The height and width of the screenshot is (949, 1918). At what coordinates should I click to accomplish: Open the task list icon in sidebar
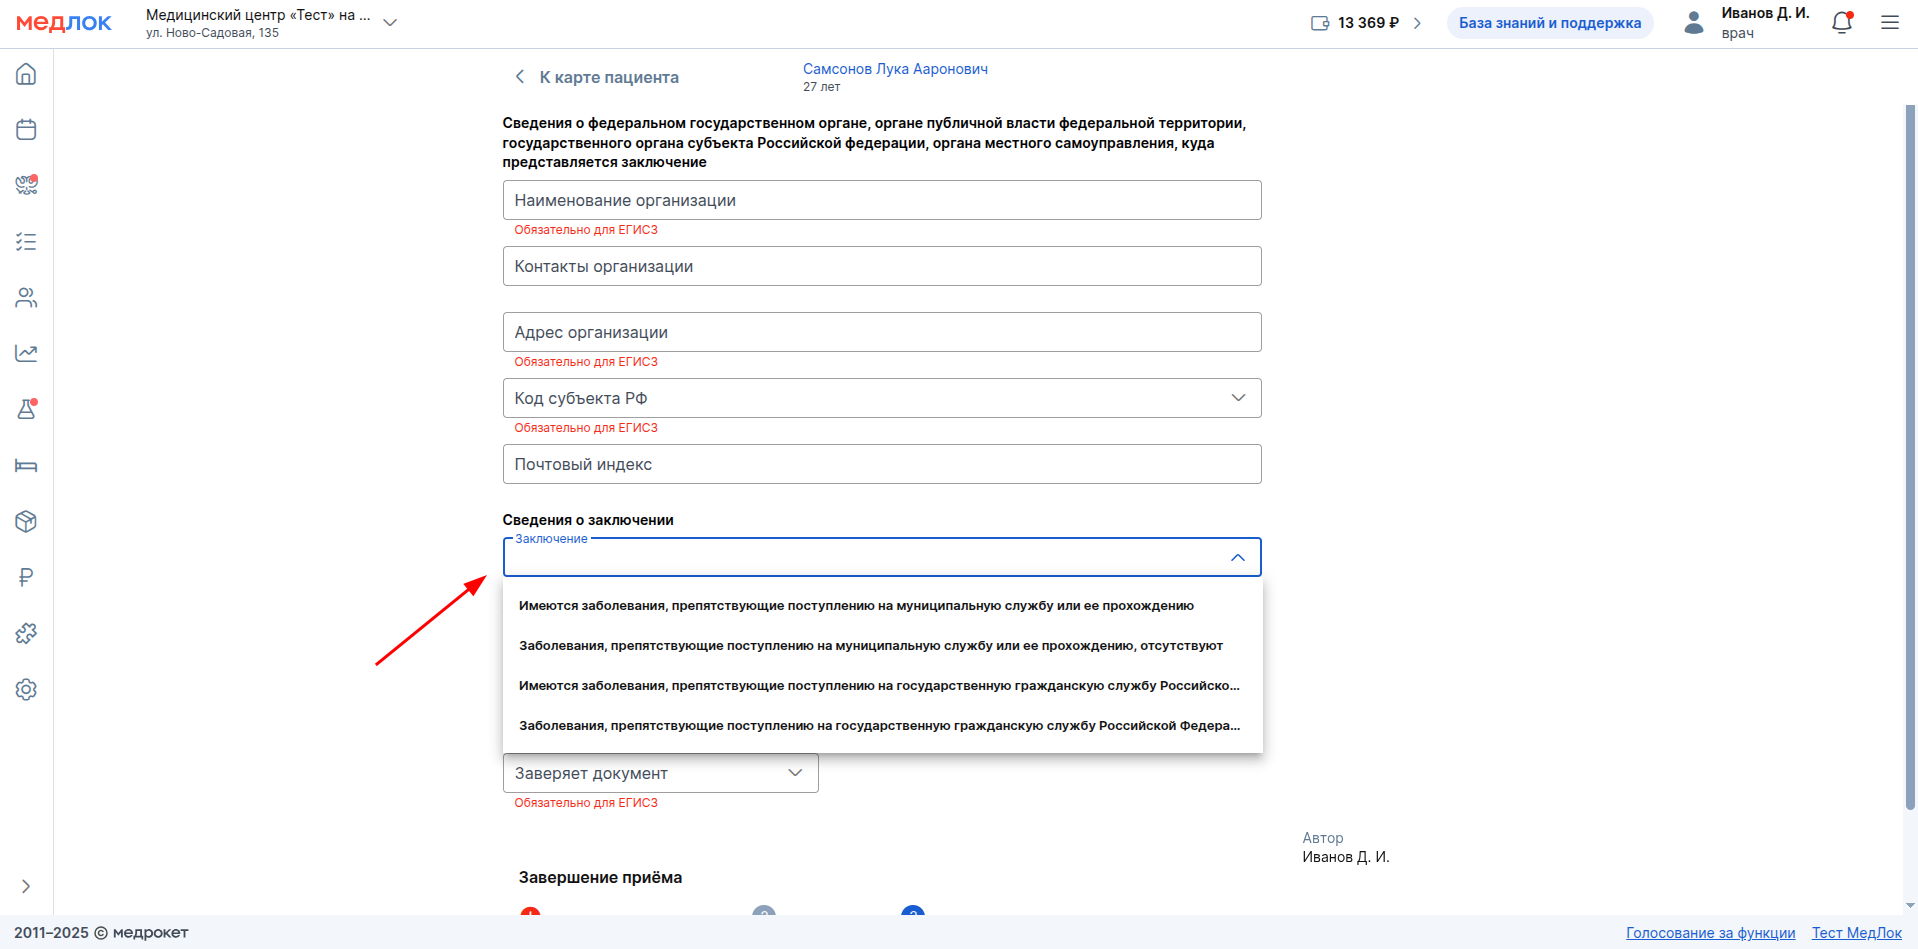[26, 242]
